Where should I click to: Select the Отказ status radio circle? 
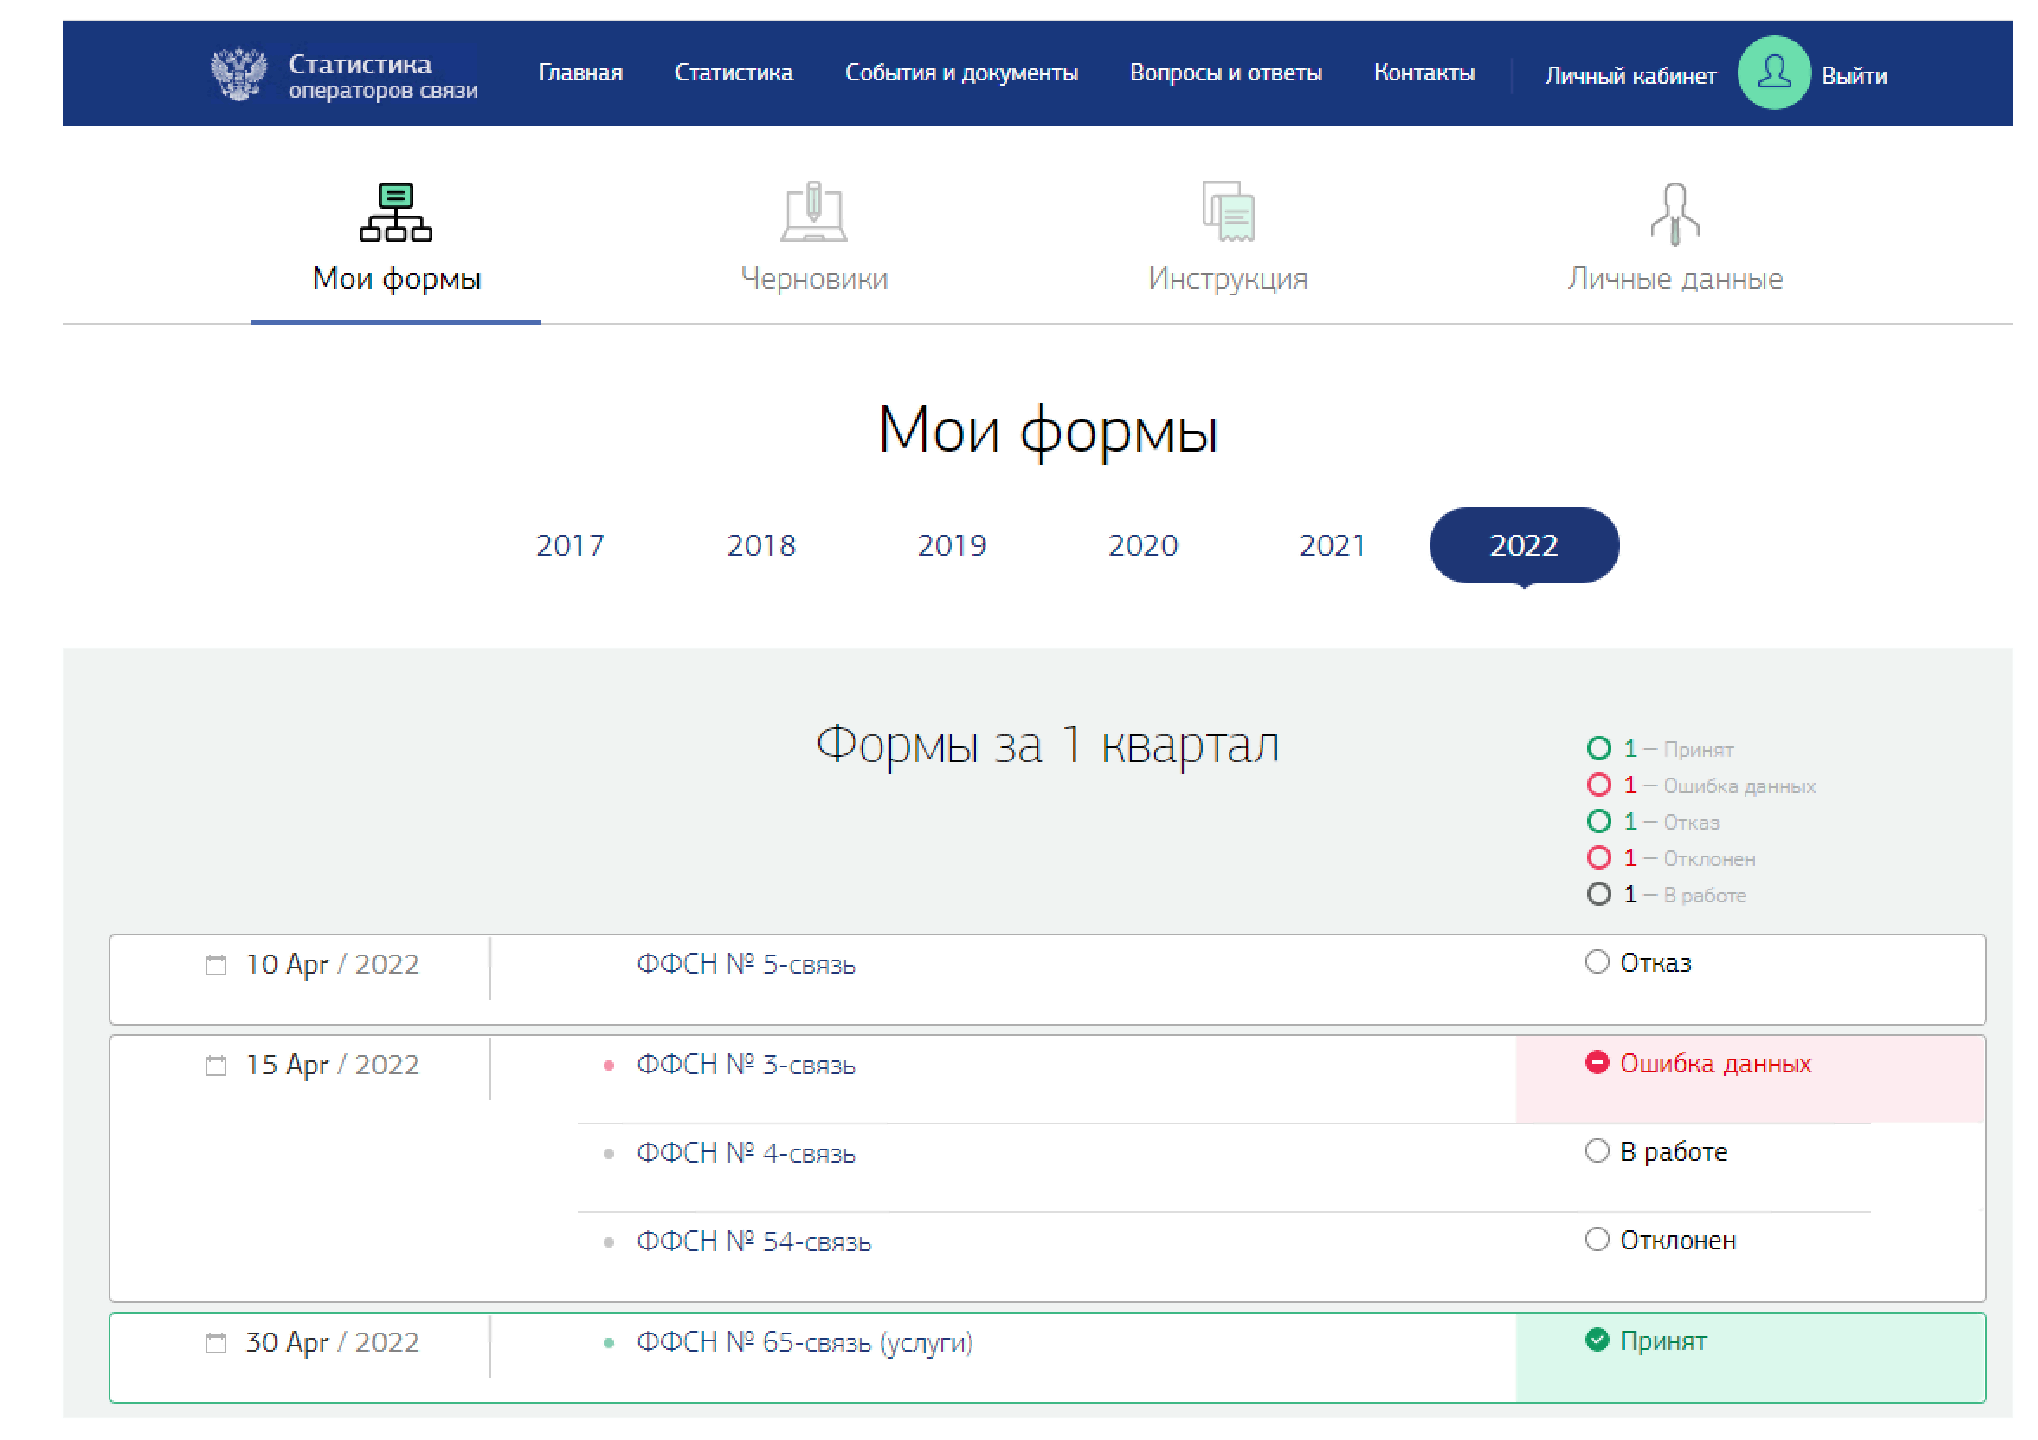(x=1597, y=962)
